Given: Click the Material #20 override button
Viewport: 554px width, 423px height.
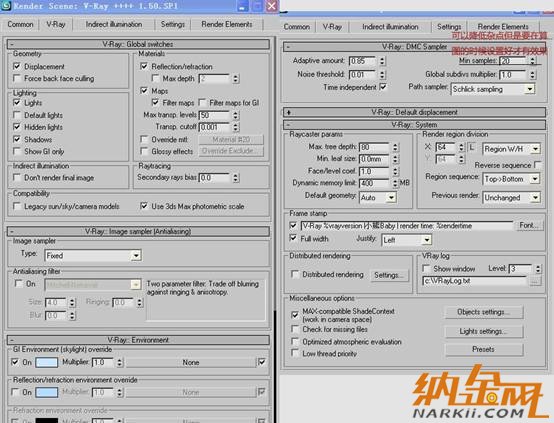Looking at the screenshot, I should [231, 140].
